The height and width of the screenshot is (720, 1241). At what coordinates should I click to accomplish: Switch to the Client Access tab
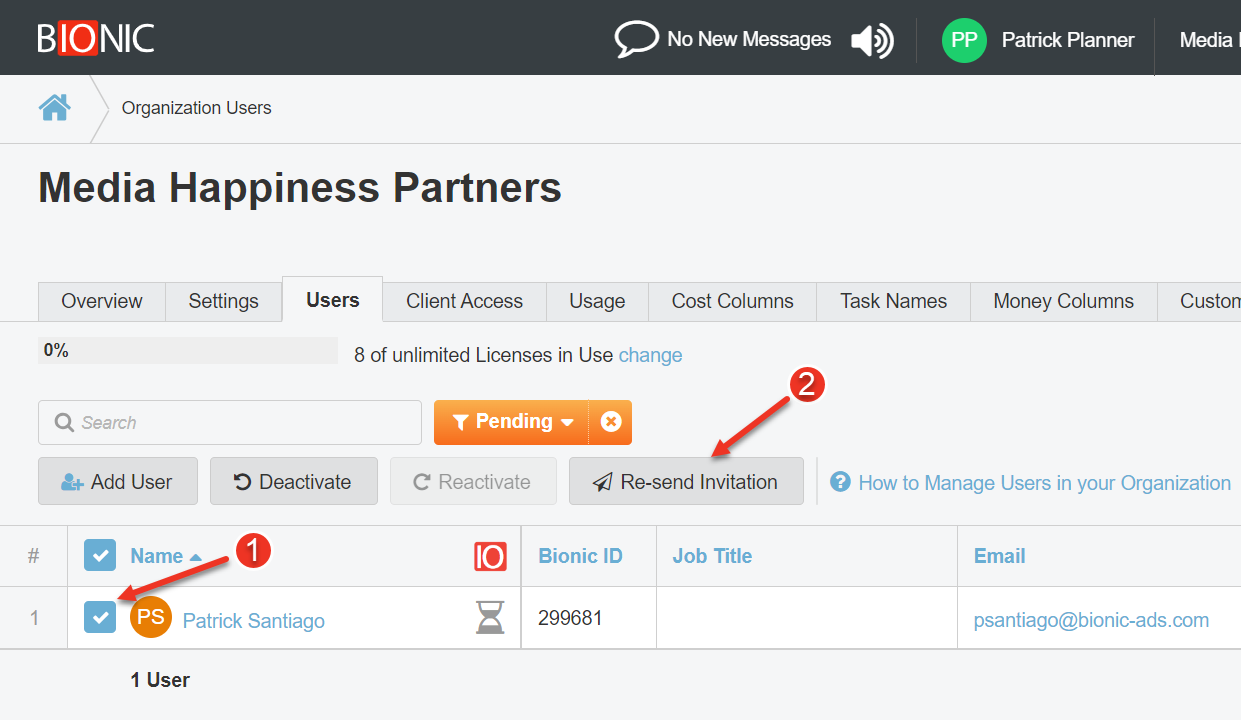click(x=463, y=301)
